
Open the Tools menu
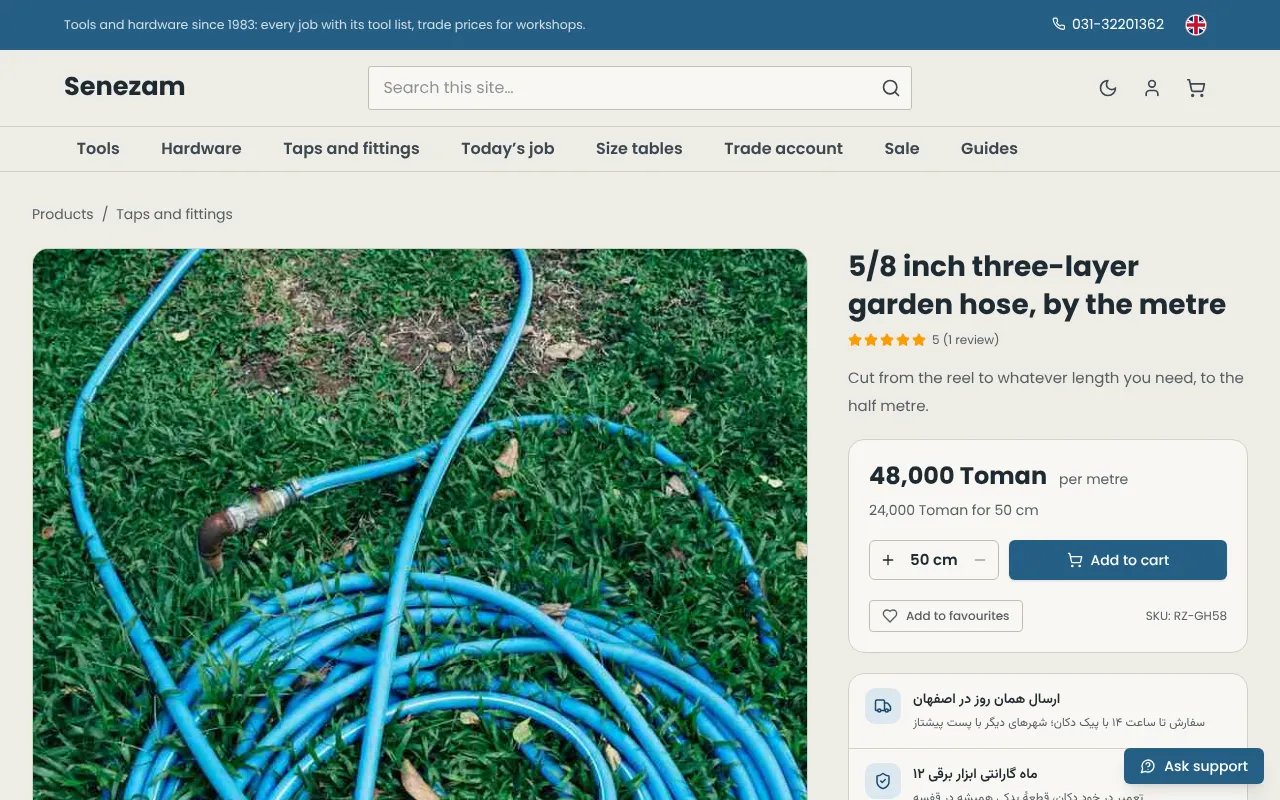(98, 148)
